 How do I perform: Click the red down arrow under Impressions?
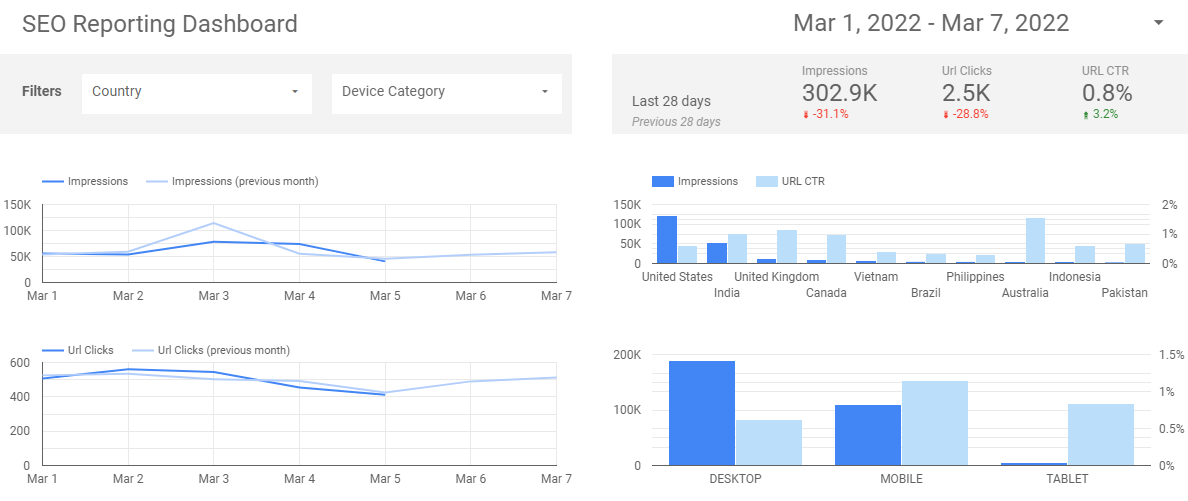[x=805, y=115]
